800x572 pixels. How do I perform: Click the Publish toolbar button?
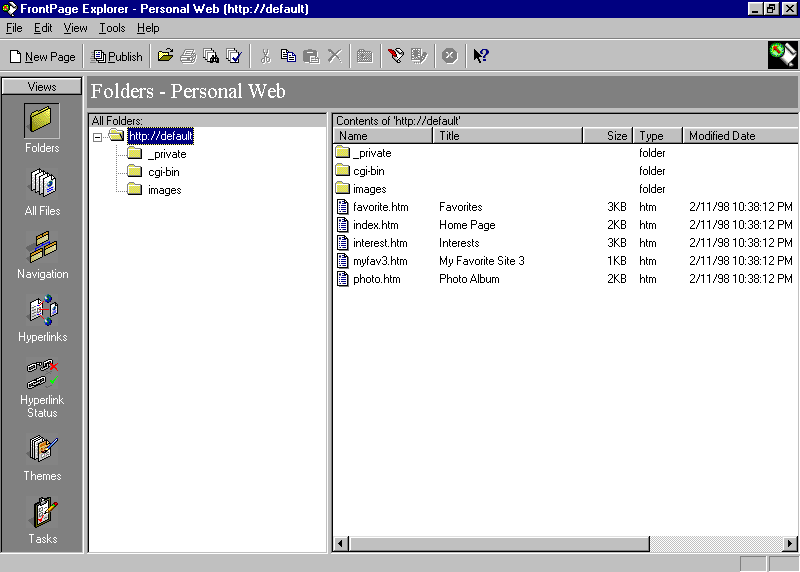coord(117,56)
